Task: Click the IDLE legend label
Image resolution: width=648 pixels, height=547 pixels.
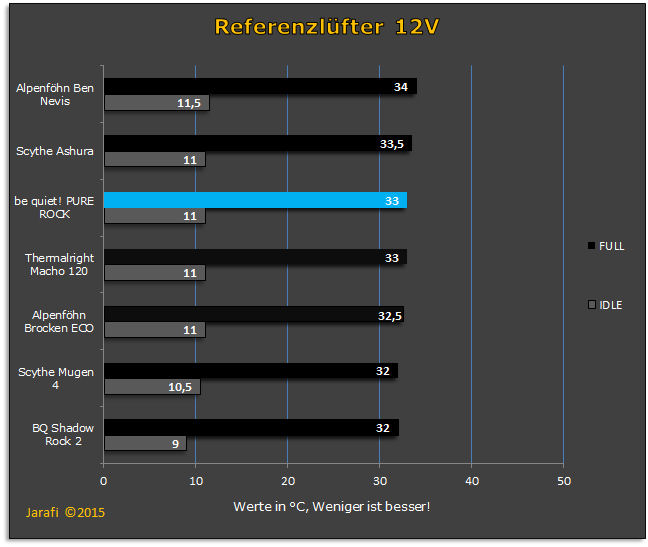Action: click(611, 305)
